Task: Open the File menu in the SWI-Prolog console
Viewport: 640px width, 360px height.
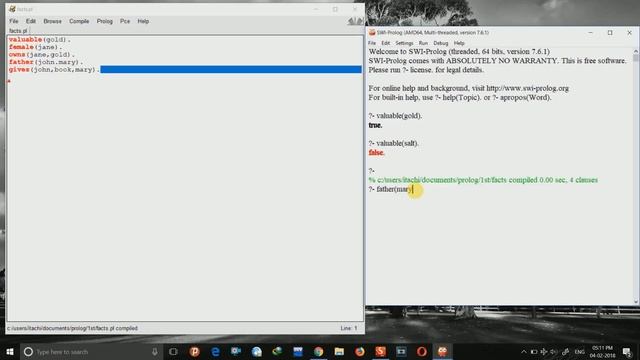Action: coord(372,43)
